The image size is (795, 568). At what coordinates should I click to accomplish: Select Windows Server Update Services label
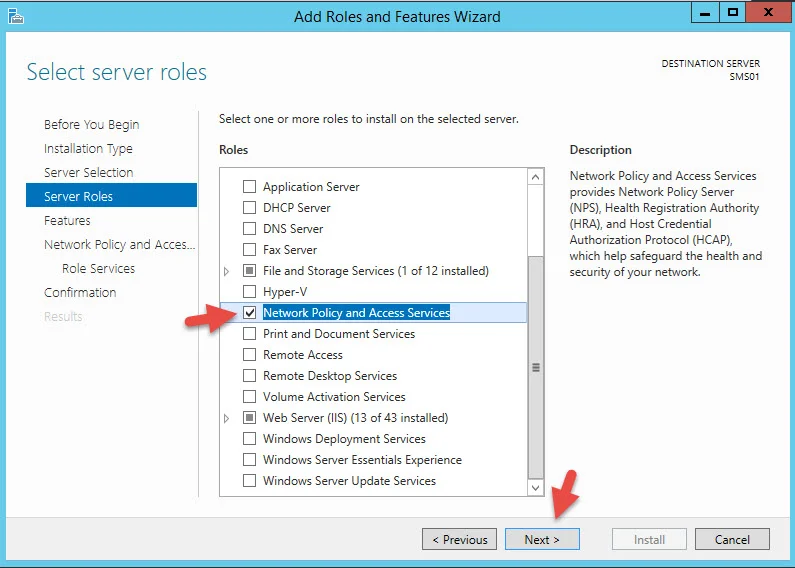click(x=349, y=481)
